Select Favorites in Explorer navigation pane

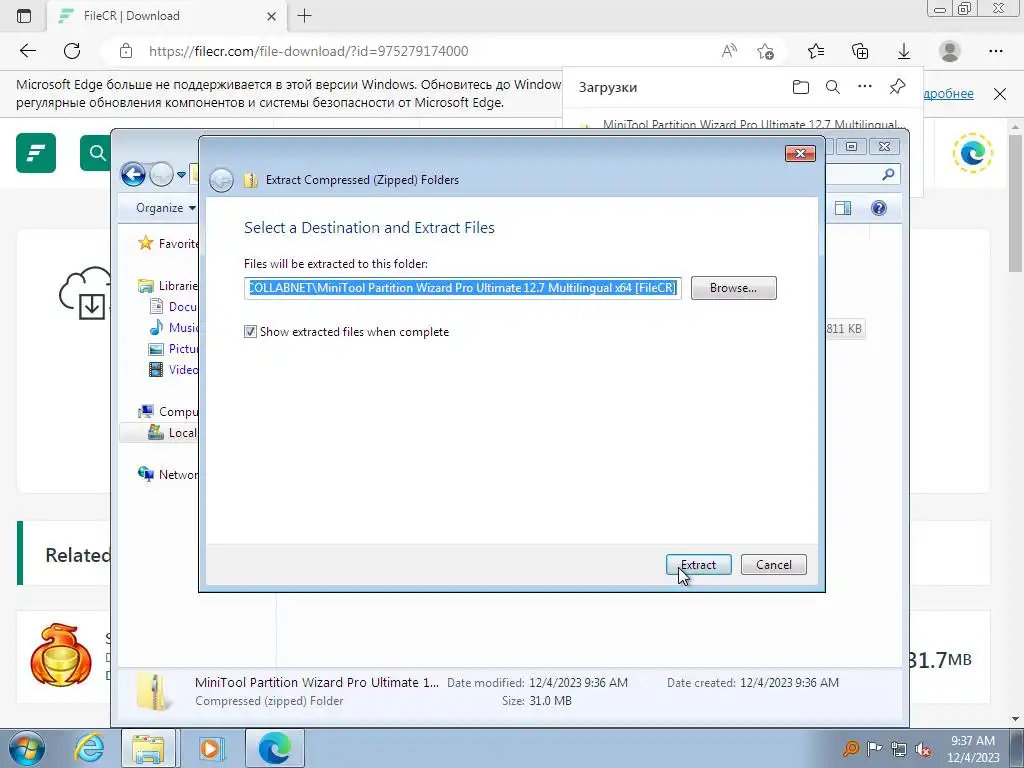pos(167,244)
